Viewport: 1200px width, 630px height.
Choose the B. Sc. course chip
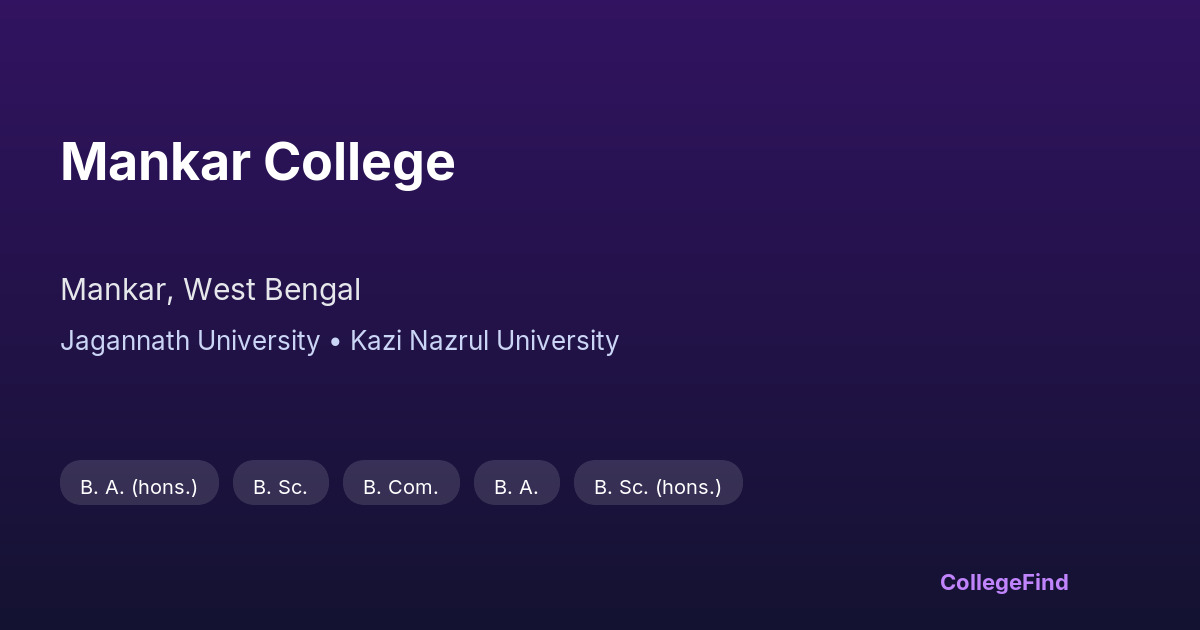click(280, 487)
